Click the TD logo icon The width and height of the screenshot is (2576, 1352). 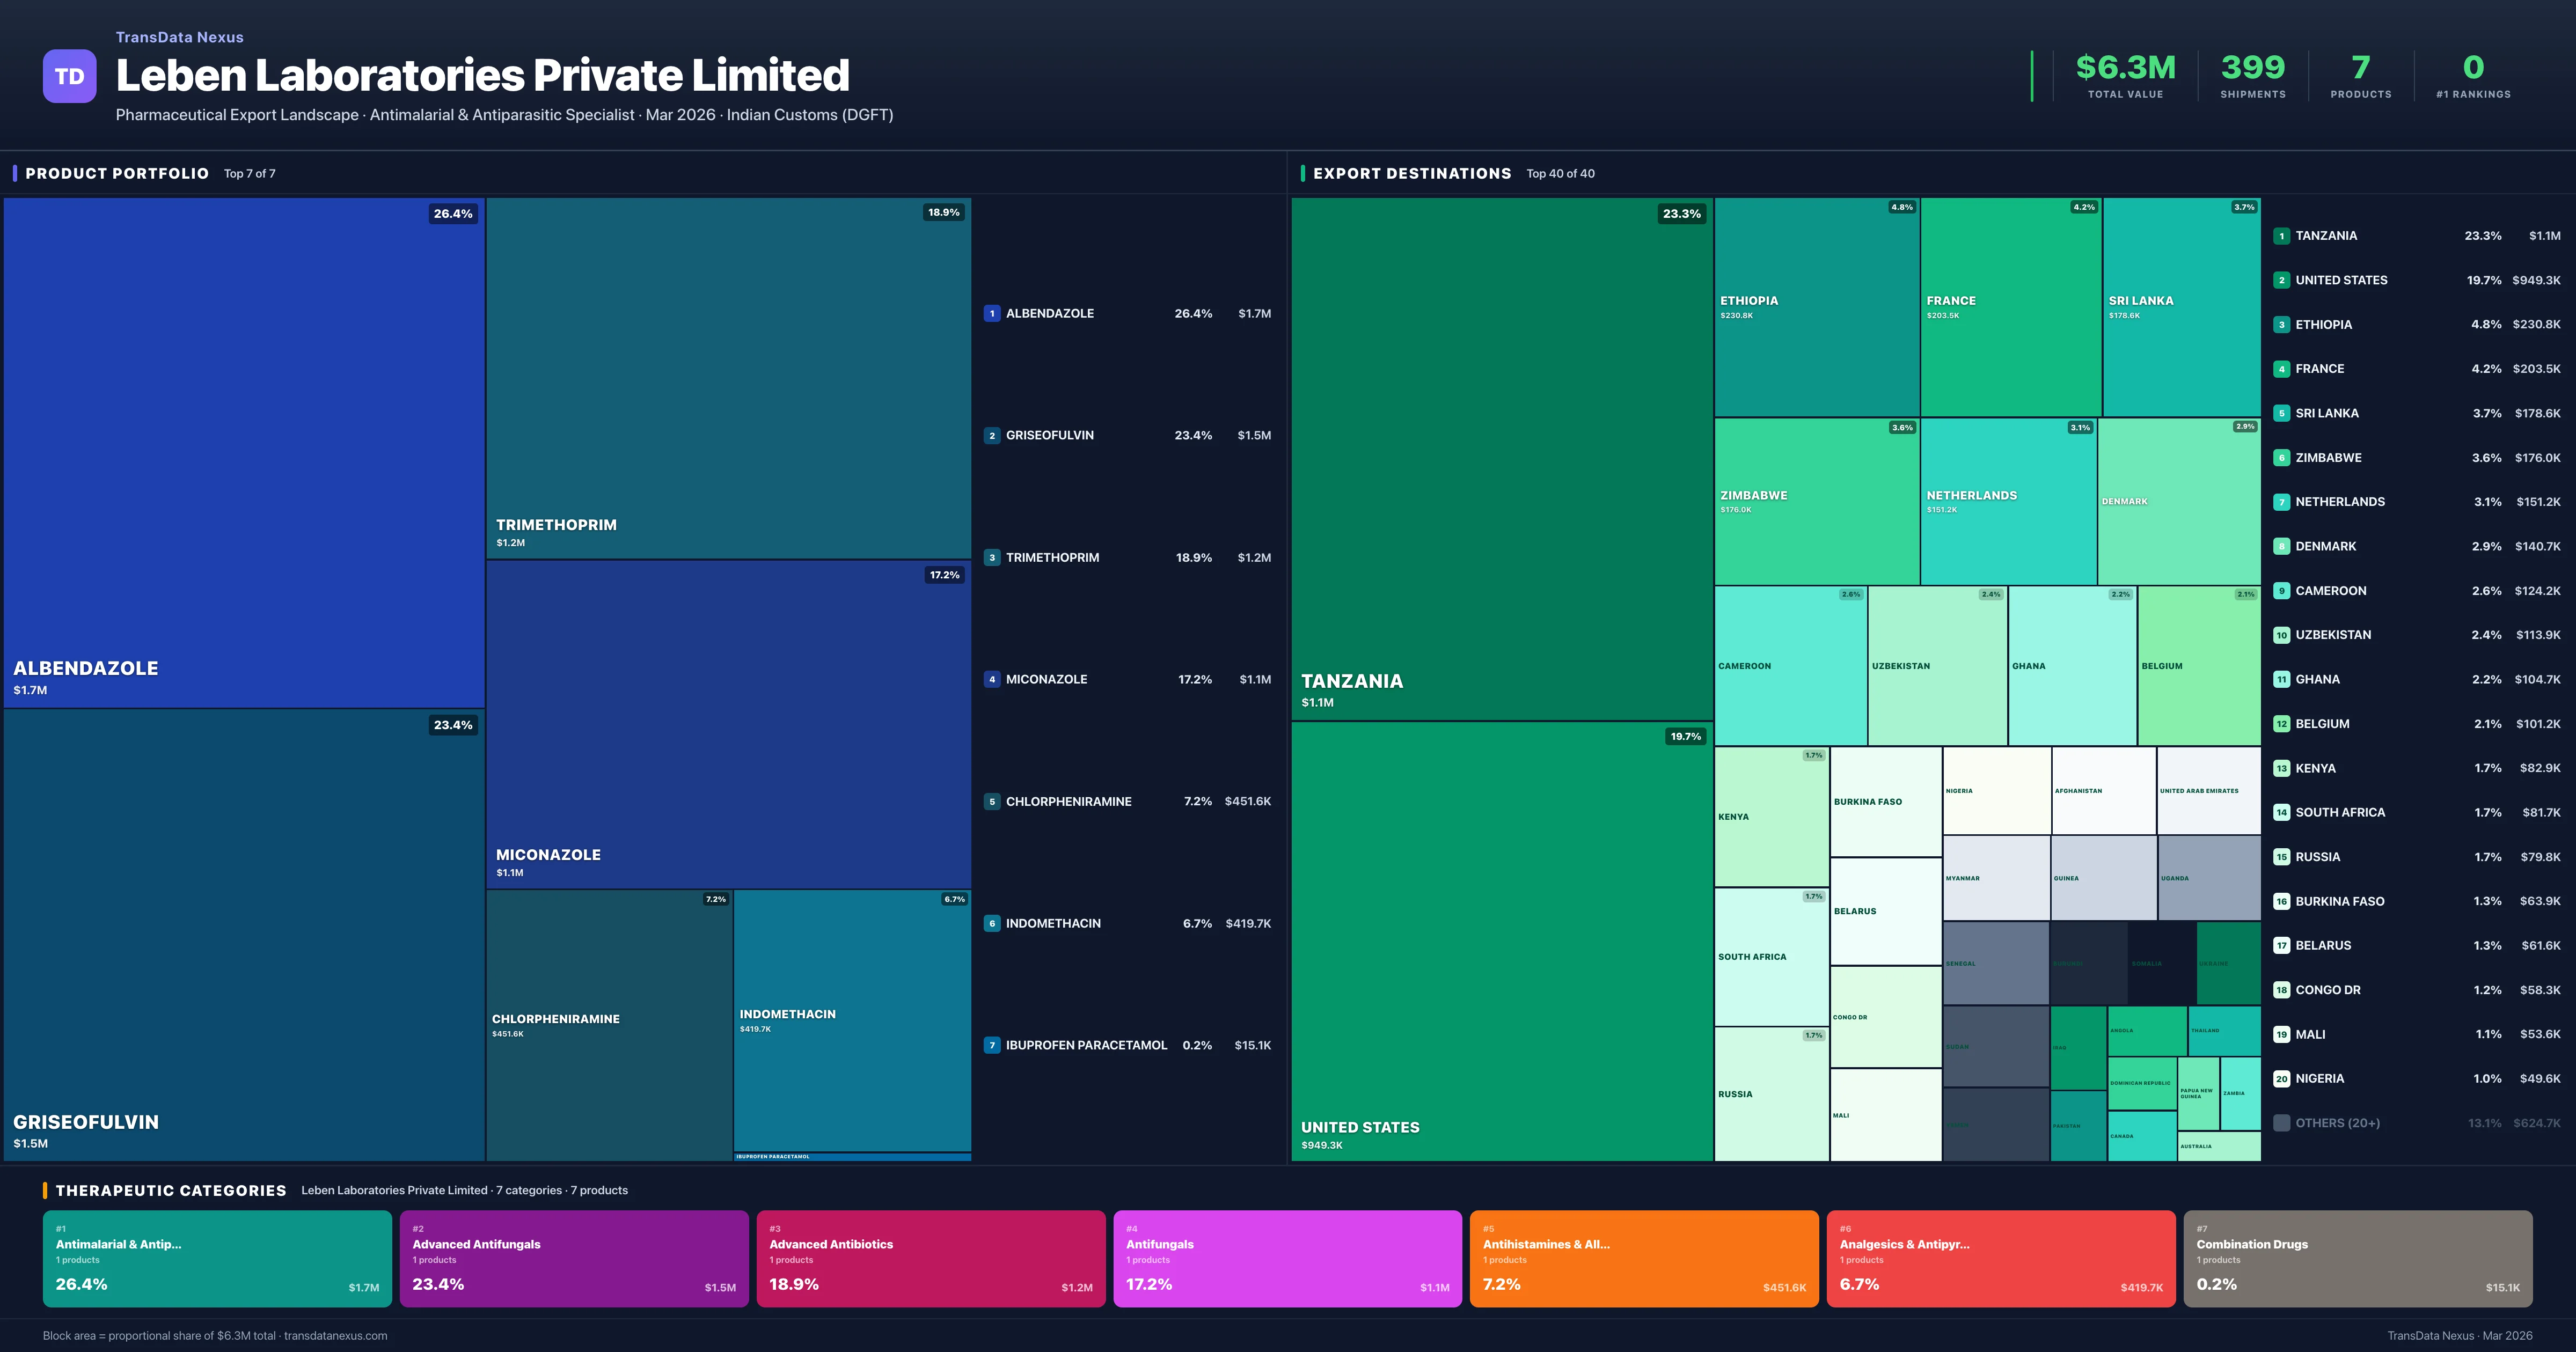tap(69, 76)
